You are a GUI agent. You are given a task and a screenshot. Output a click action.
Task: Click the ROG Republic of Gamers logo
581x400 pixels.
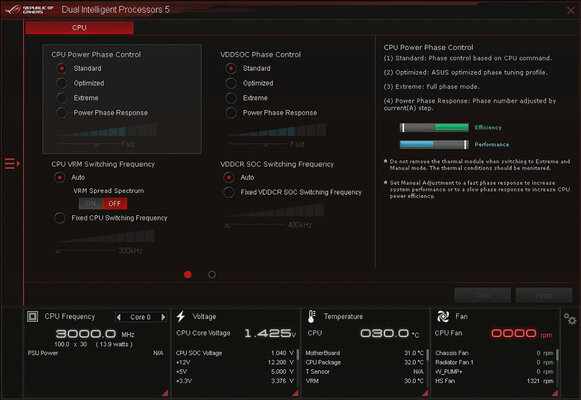(29, 10)
